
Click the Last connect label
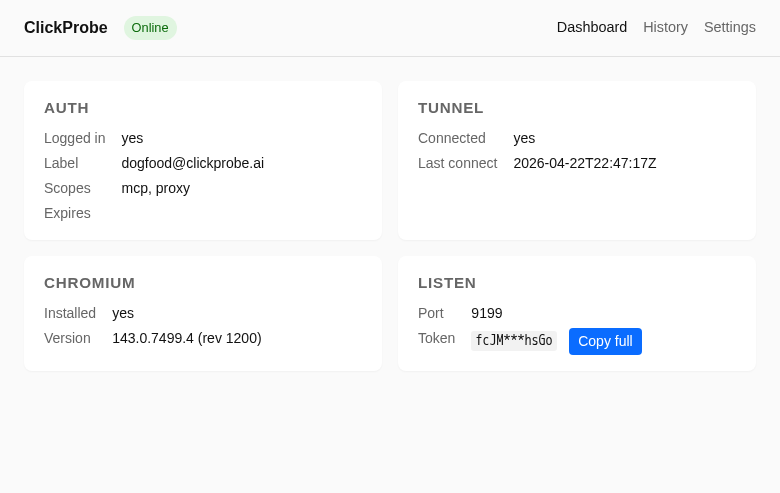458,163
